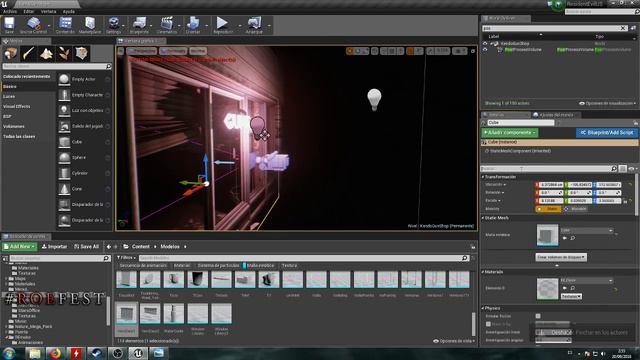The image size is (640, 360).
Task: Click the Save All button
Action: point(86,247)
